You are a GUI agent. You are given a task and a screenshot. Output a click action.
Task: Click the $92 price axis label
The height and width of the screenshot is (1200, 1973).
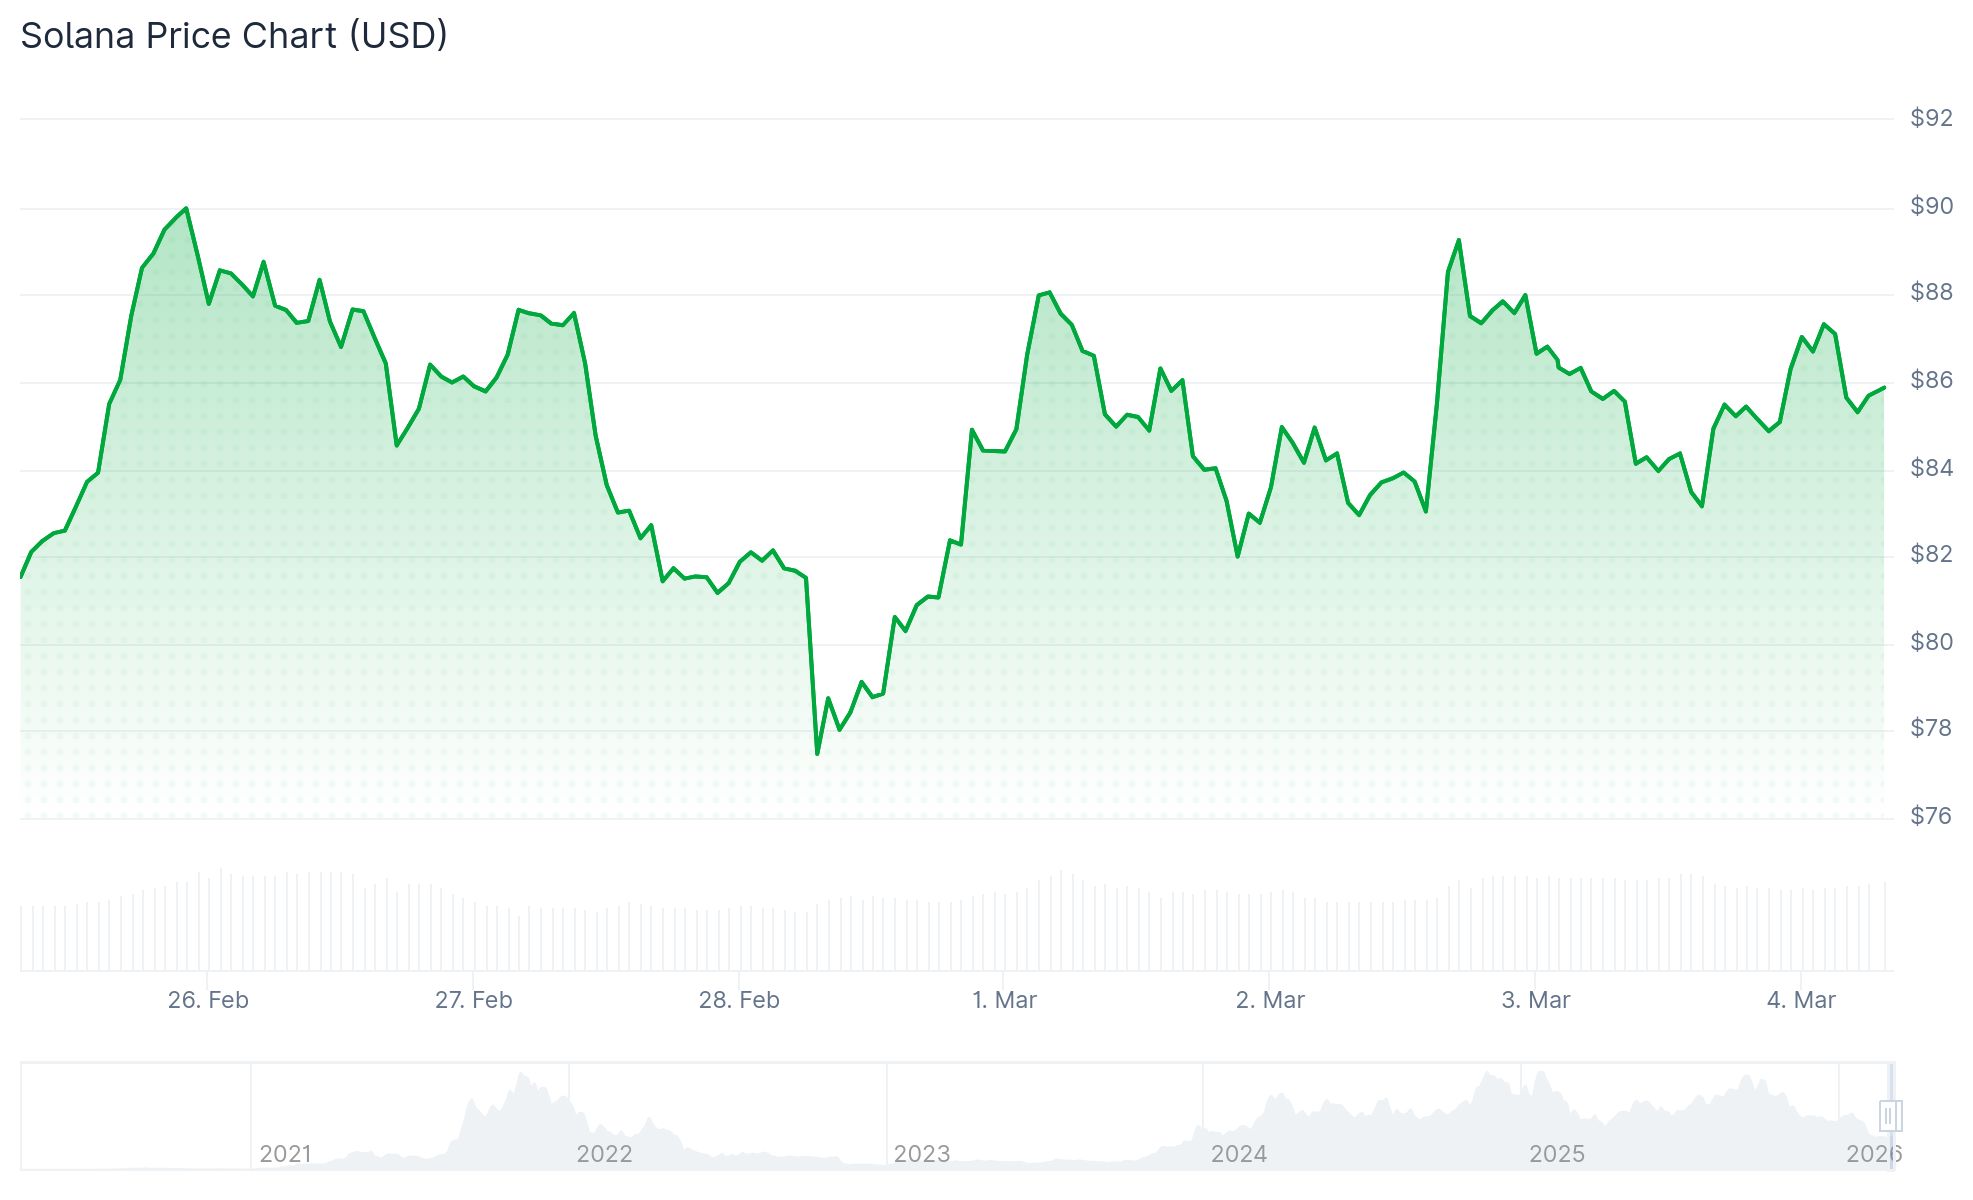coord(1930,118)
